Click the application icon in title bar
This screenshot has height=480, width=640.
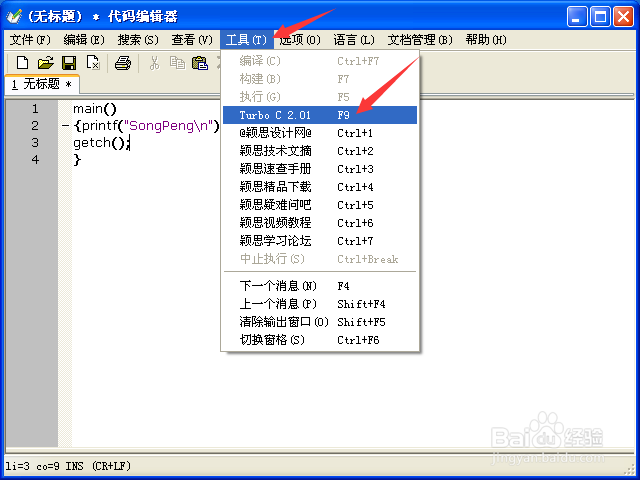(x=14, y=16)
